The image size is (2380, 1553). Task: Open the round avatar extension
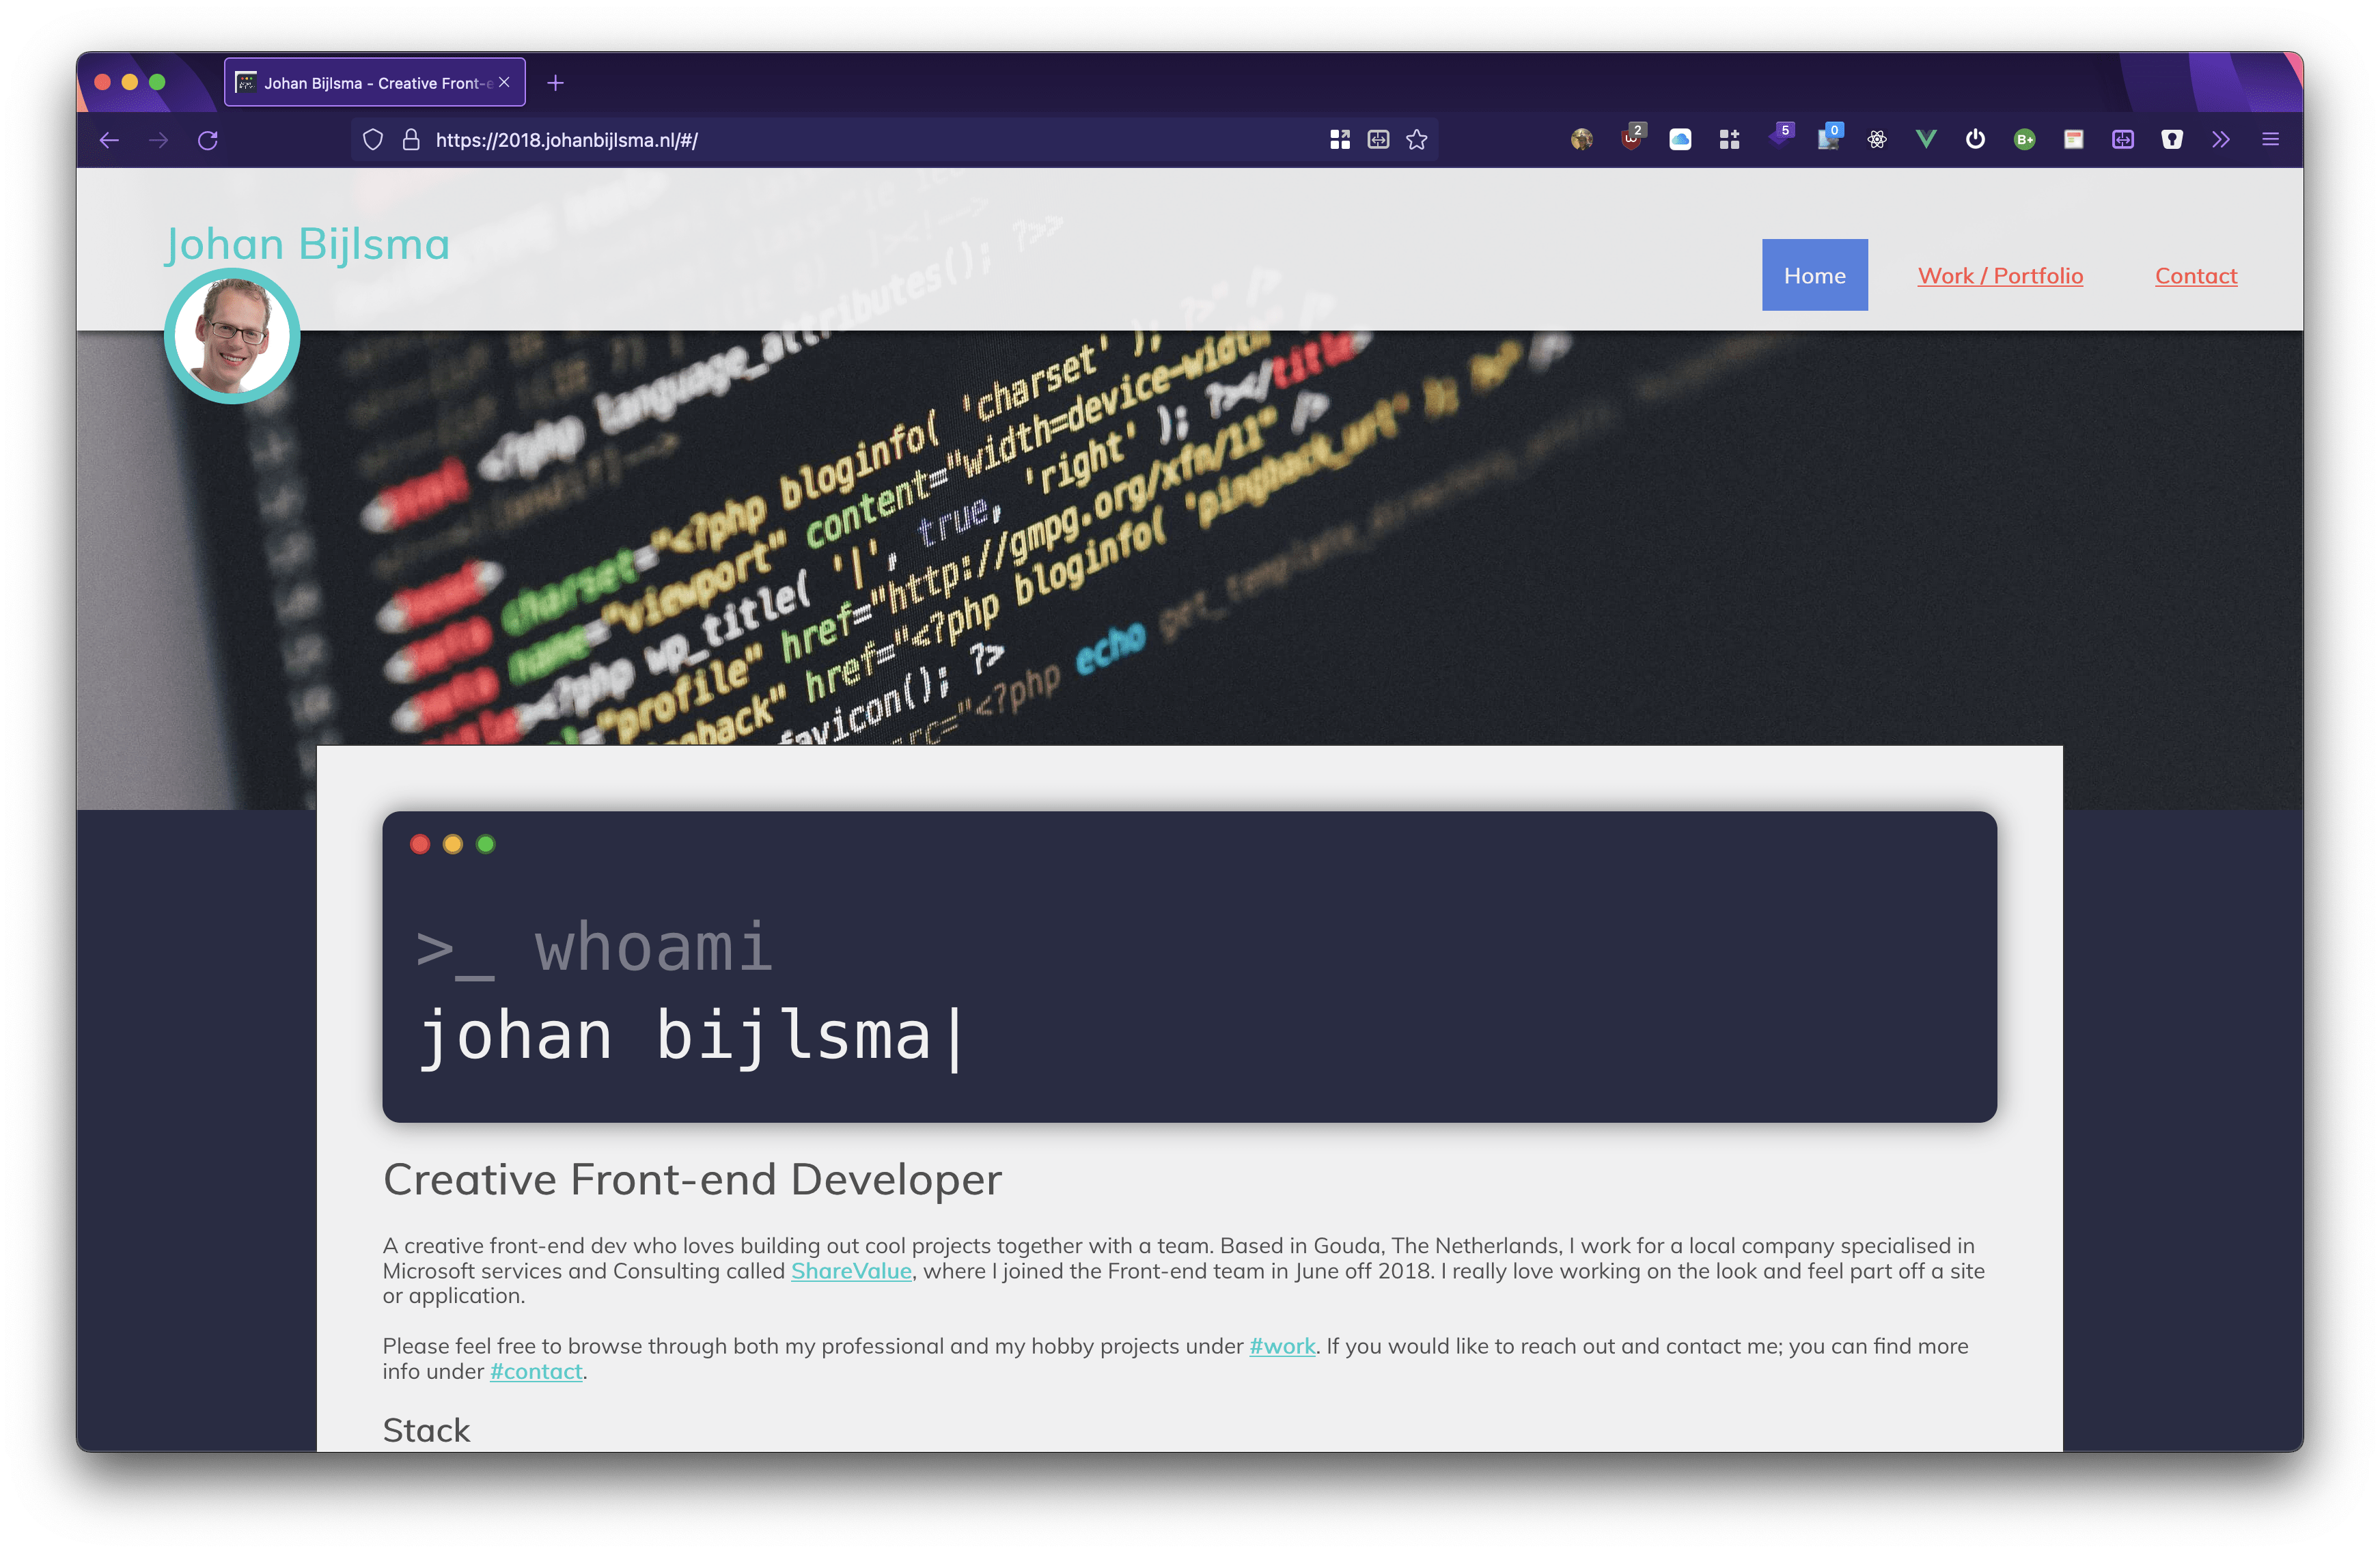(1582, 140)
